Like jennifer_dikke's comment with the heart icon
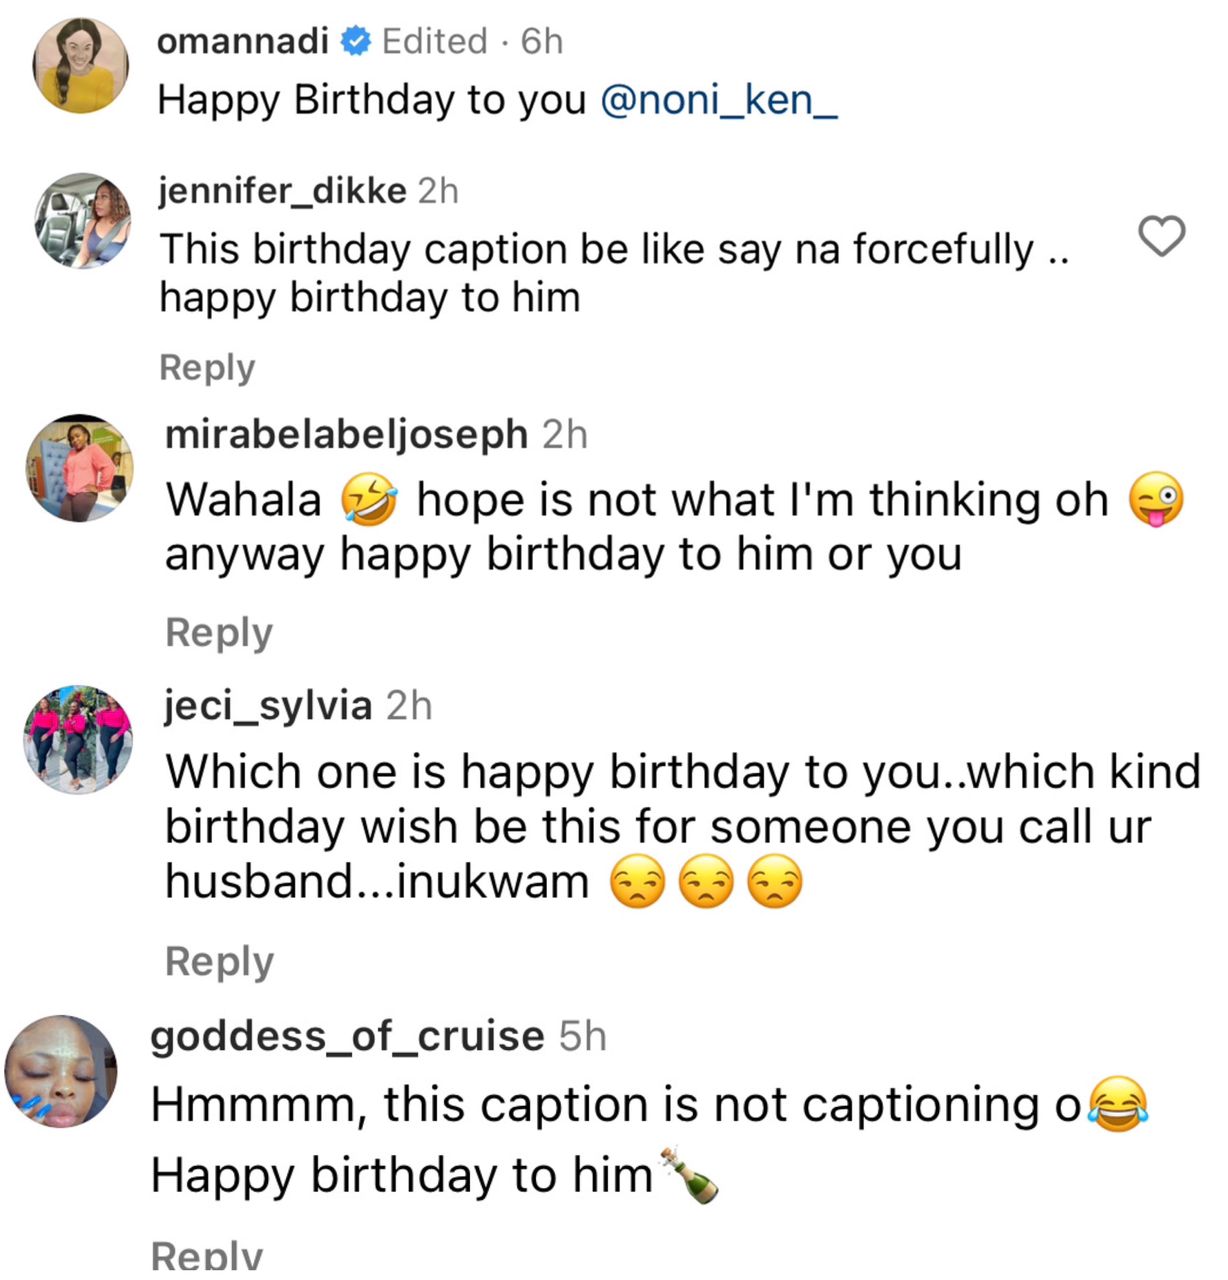This screenshot has width=1228, height=1280. click(x=1162, y=236)
